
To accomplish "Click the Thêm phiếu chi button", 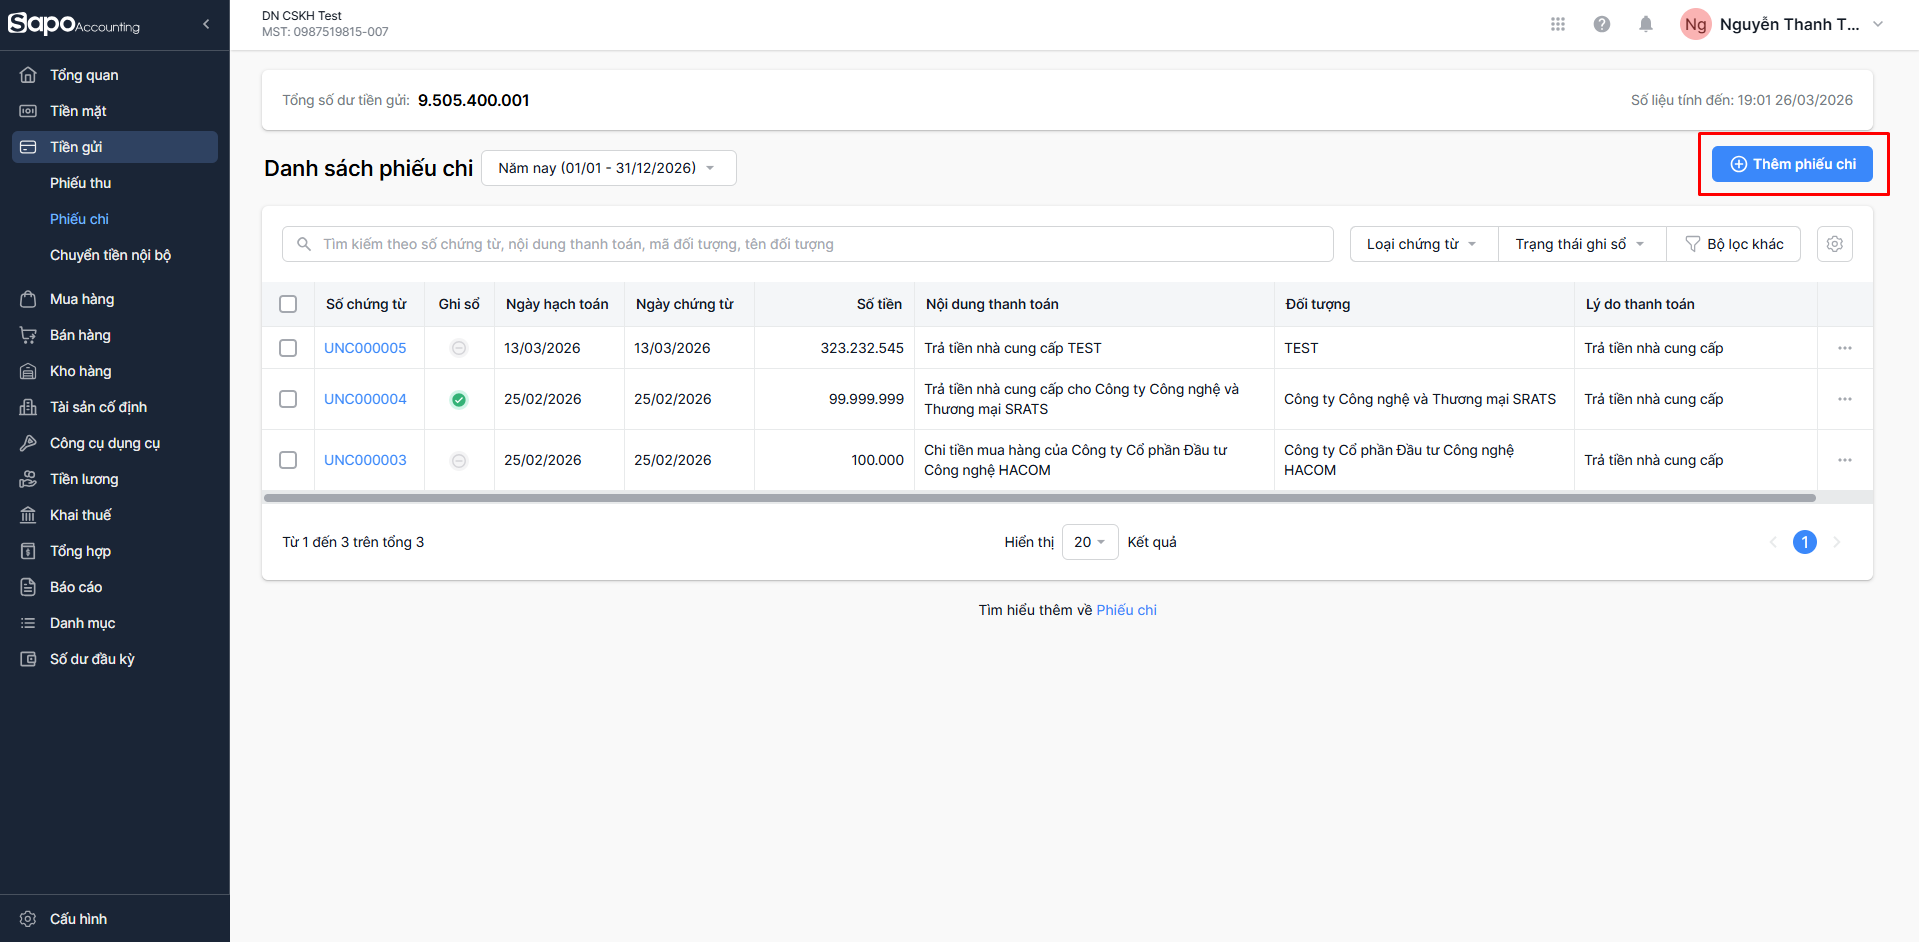I will pos(1792,164).
